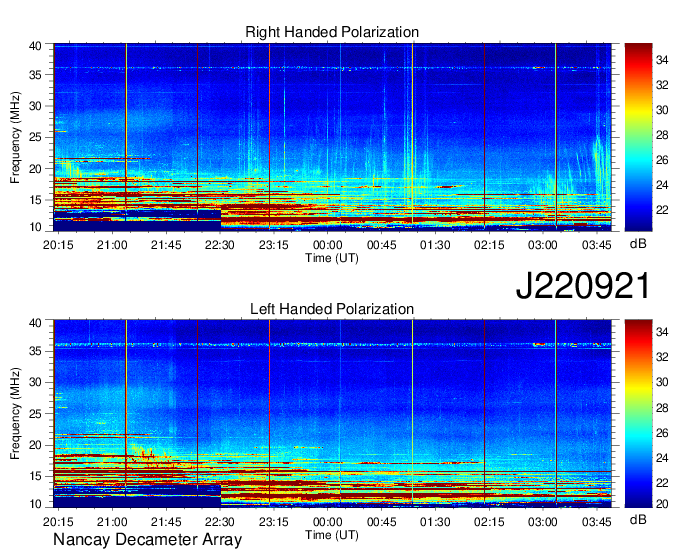Click the 15 frequency tick of right-handed plot
This screenshot has height=552, width=680.
pyautogui.click(x=35, y=200)
